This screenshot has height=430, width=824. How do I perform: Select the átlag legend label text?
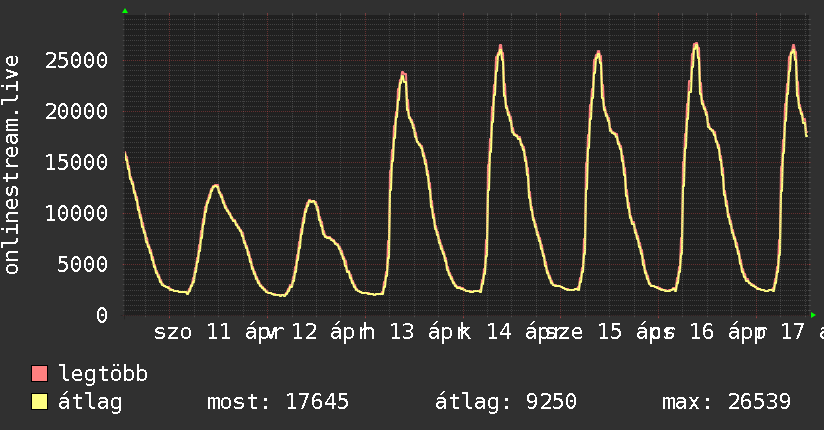(x=90, y=403)
